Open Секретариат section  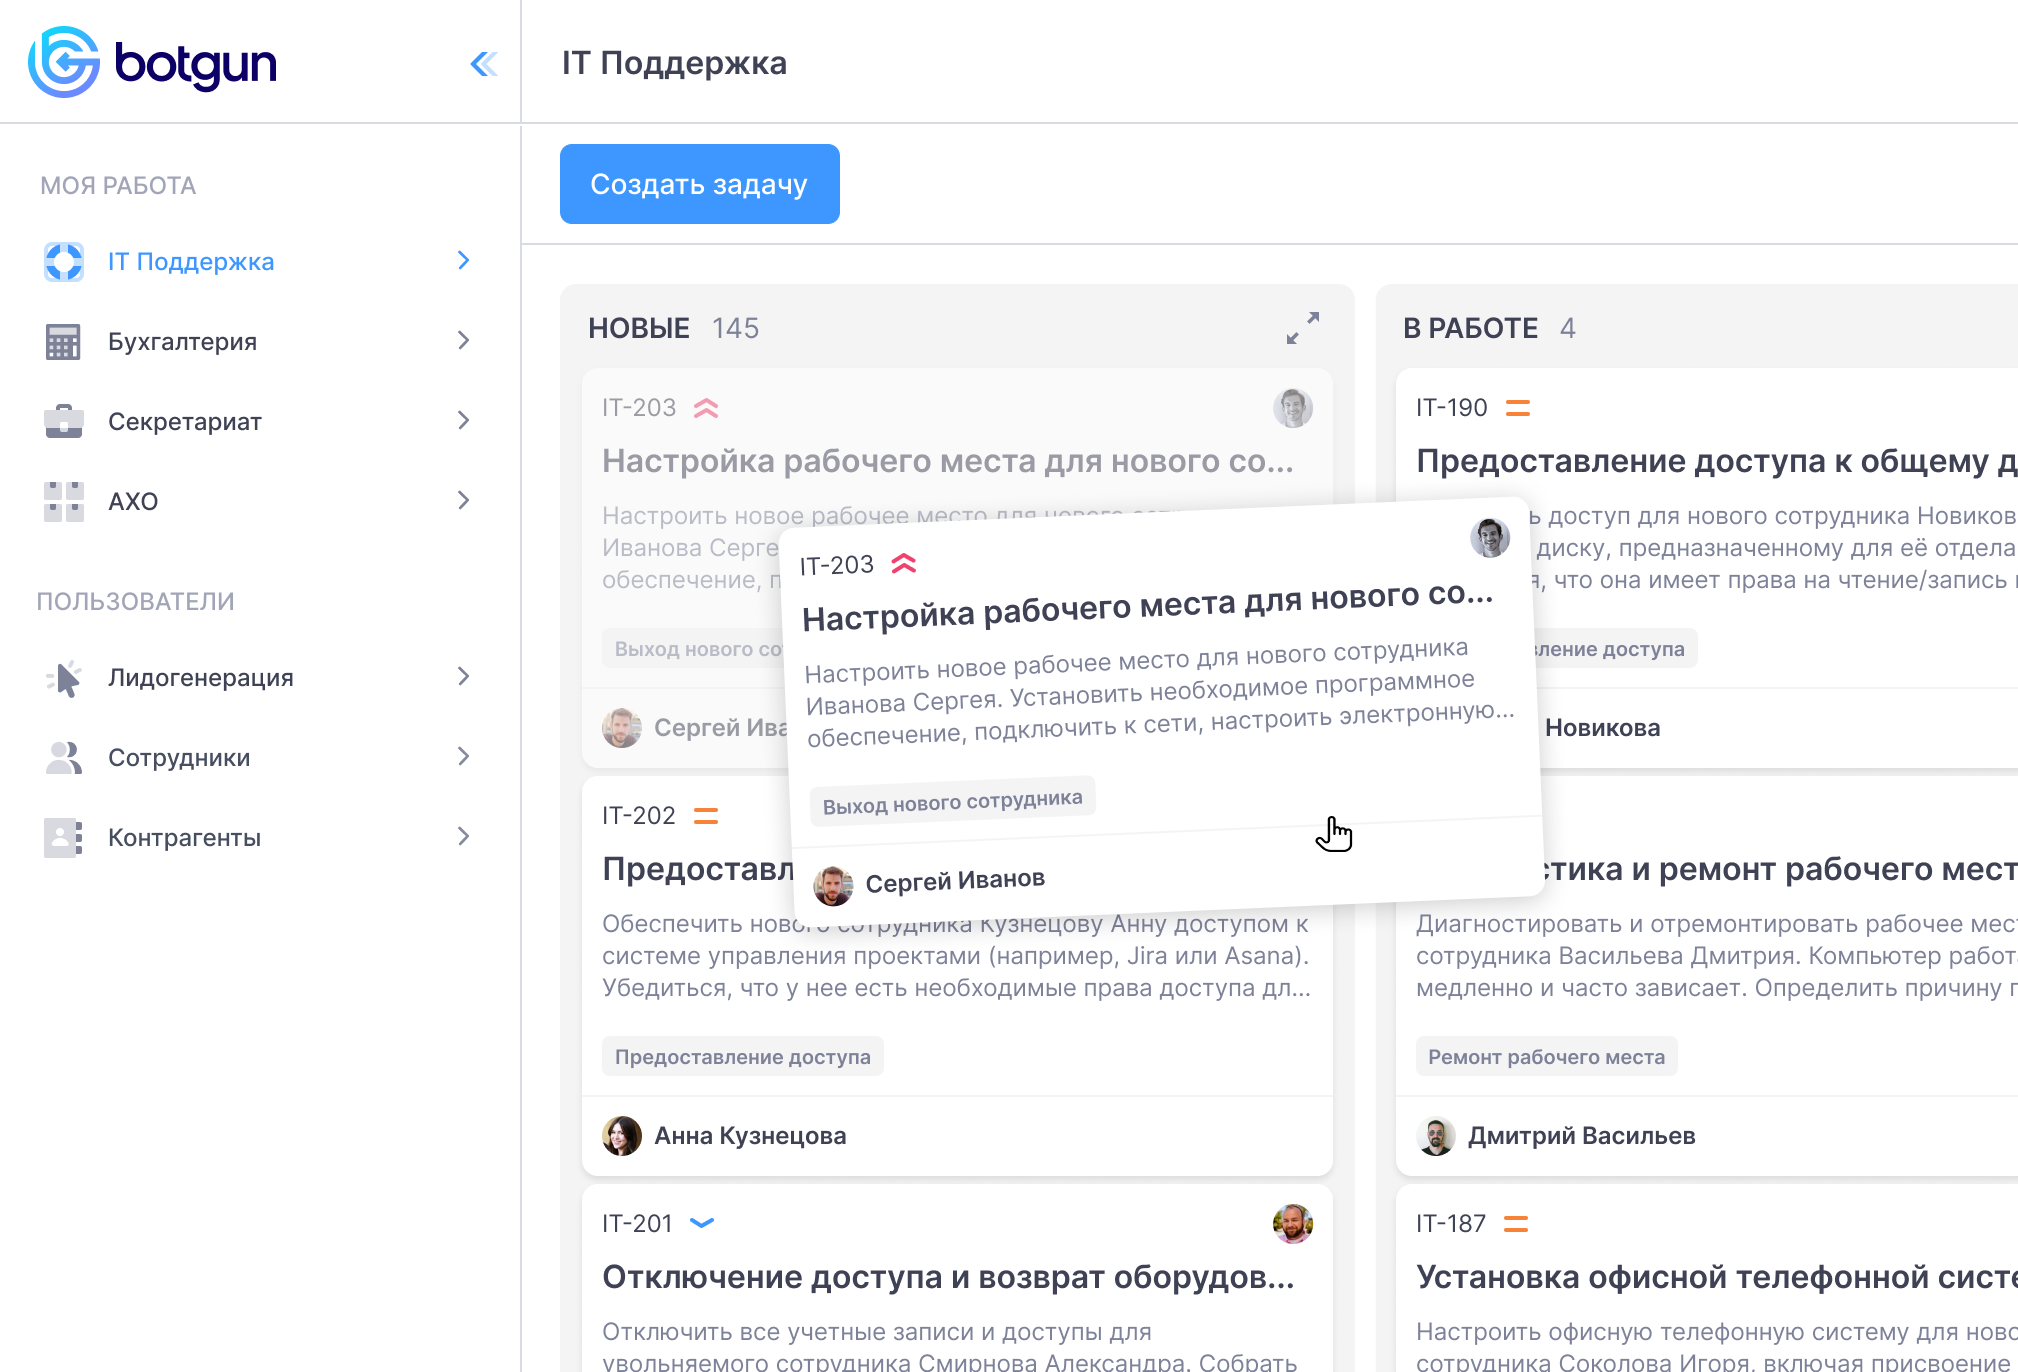click(258, 421)
